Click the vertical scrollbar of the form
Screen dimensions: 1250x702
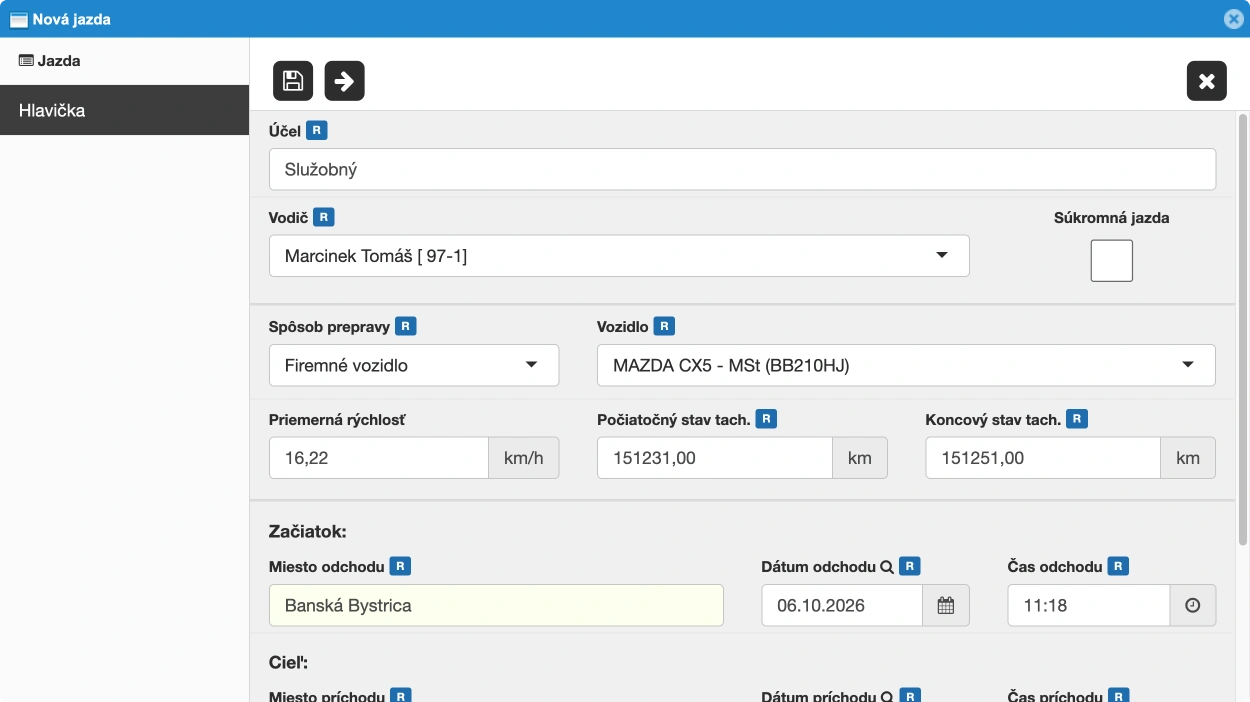[1243, 330]
